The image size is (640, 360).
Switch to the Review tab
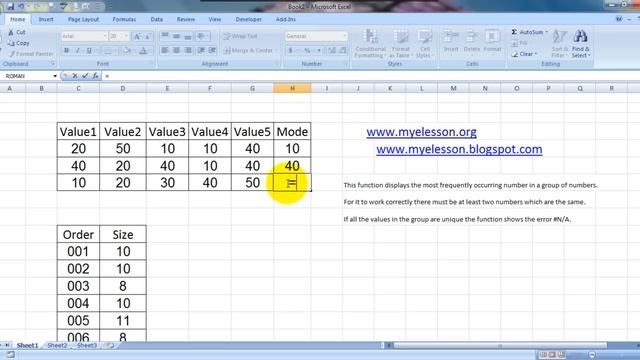[186, 19]
